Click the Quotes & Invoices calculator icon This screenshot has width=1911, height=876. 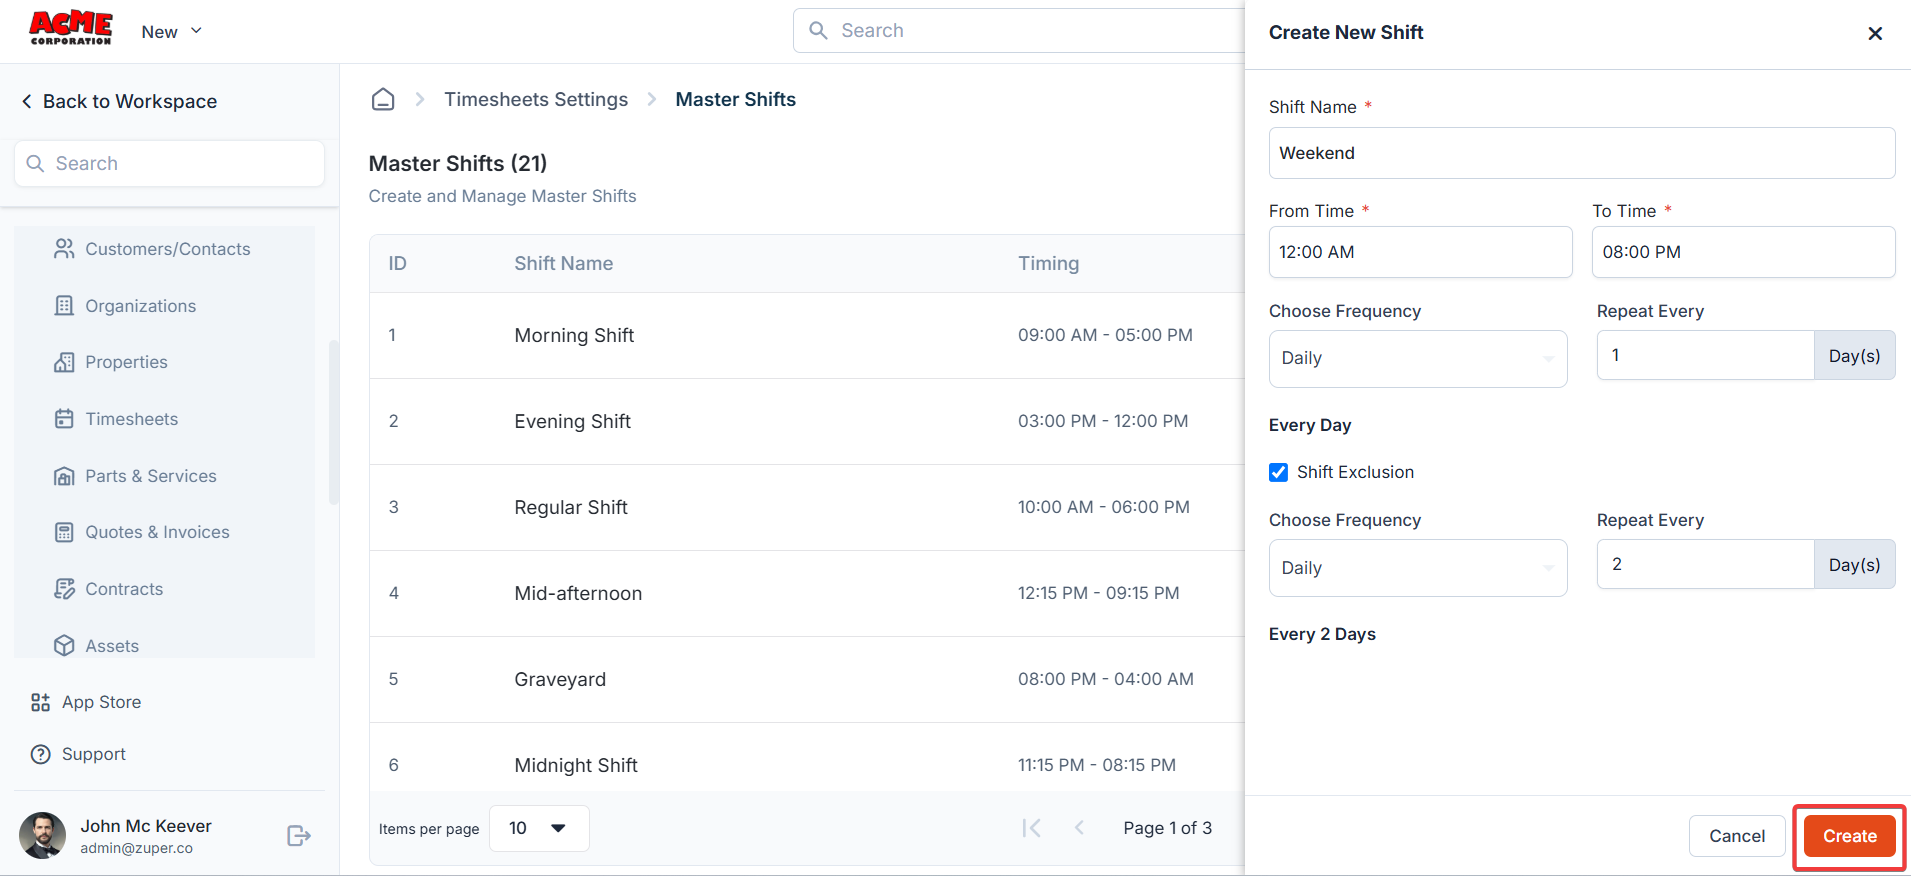click(64, 532)
